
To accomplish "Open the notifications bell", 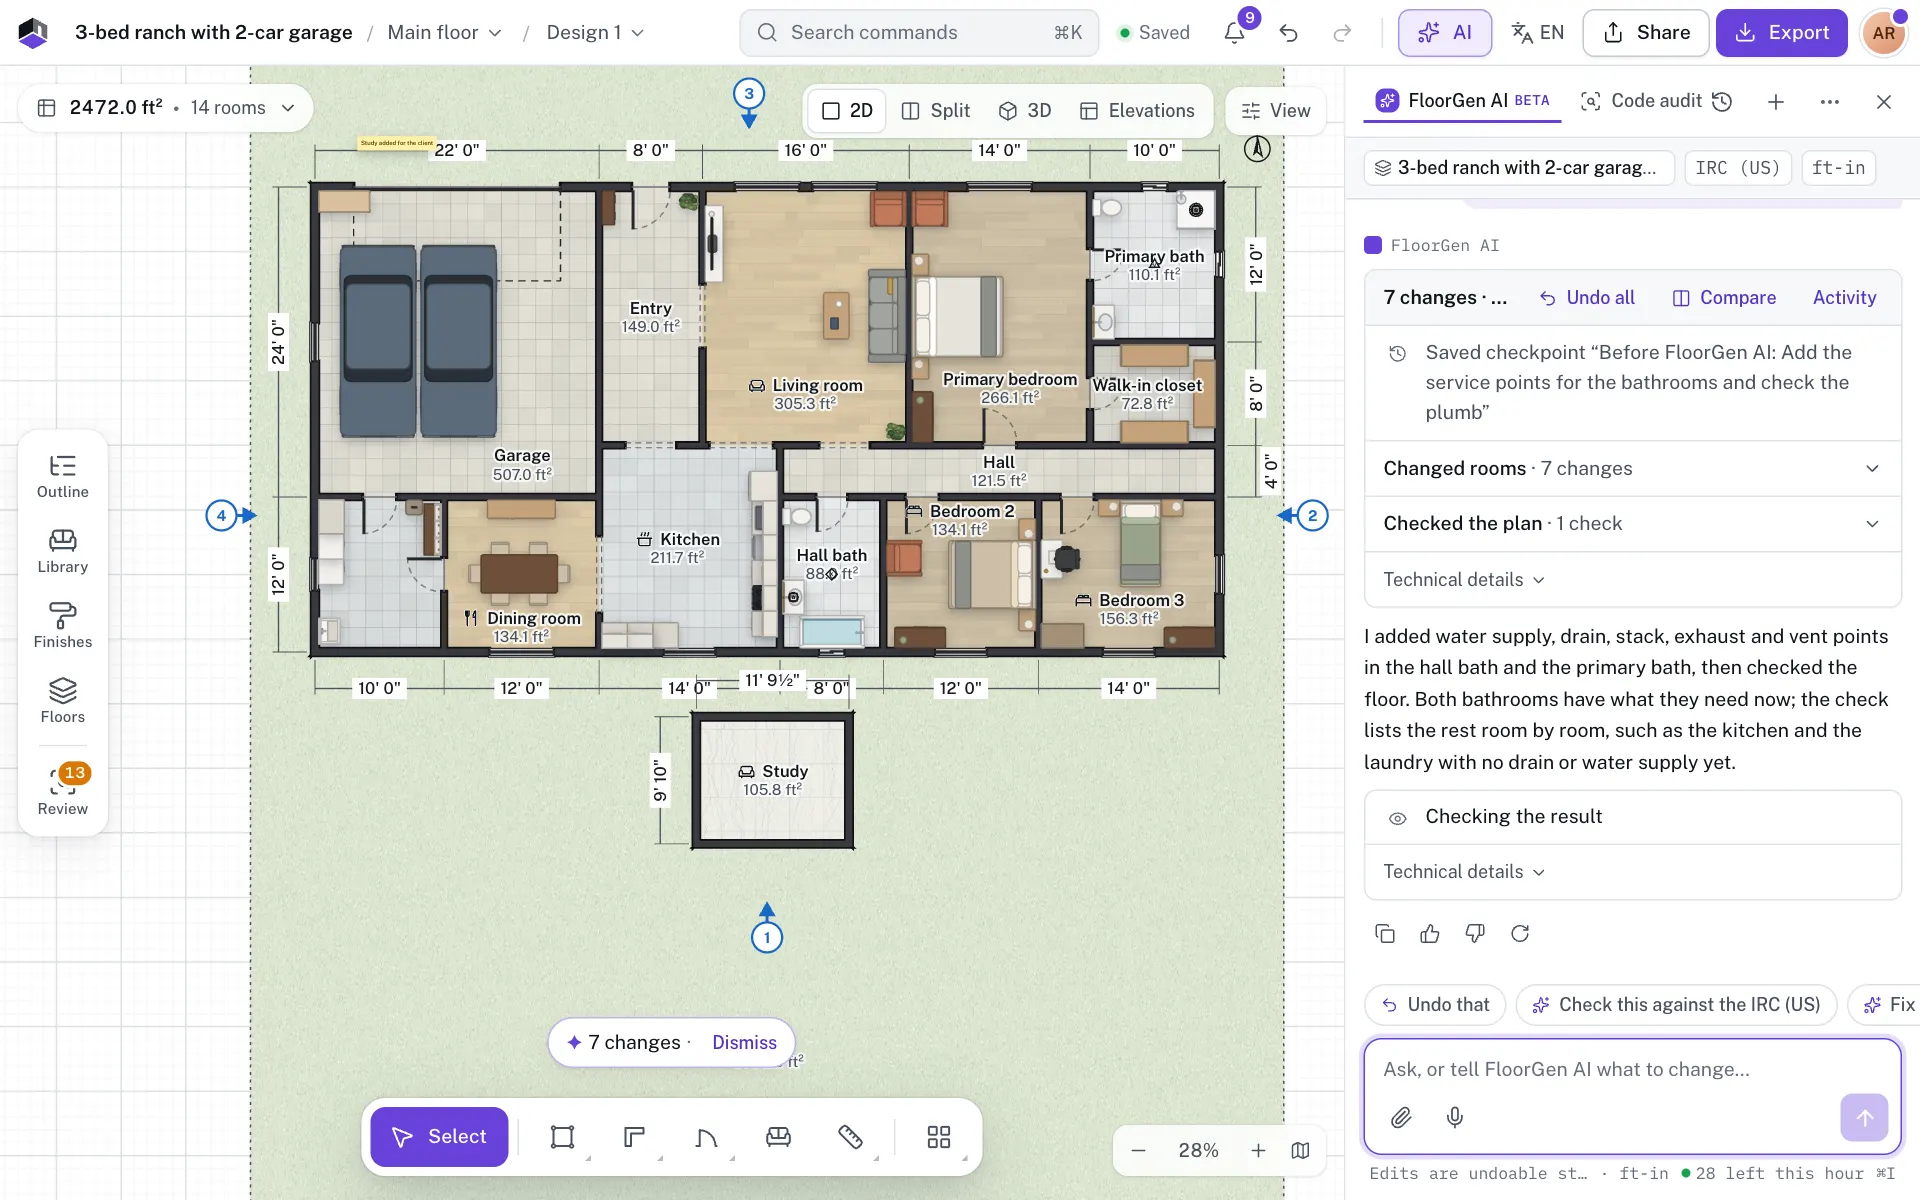I will click(1235, 33).
